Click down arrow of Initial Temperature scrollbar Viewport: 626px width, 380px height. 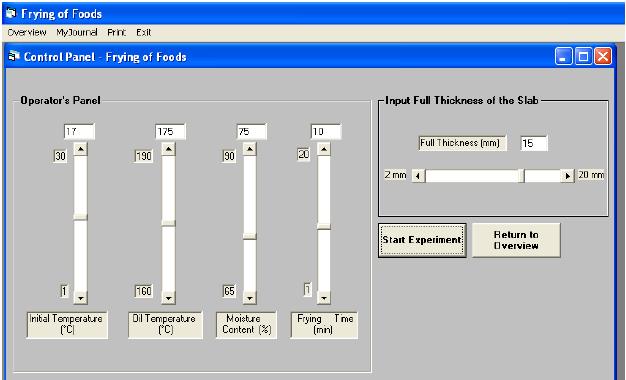[x=81, y=298]
